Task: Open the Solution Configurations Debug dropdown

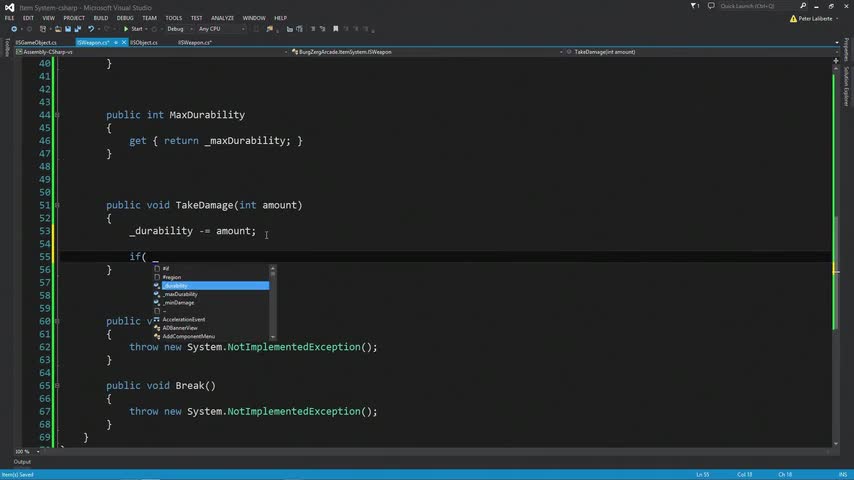Action: (179, 29)
